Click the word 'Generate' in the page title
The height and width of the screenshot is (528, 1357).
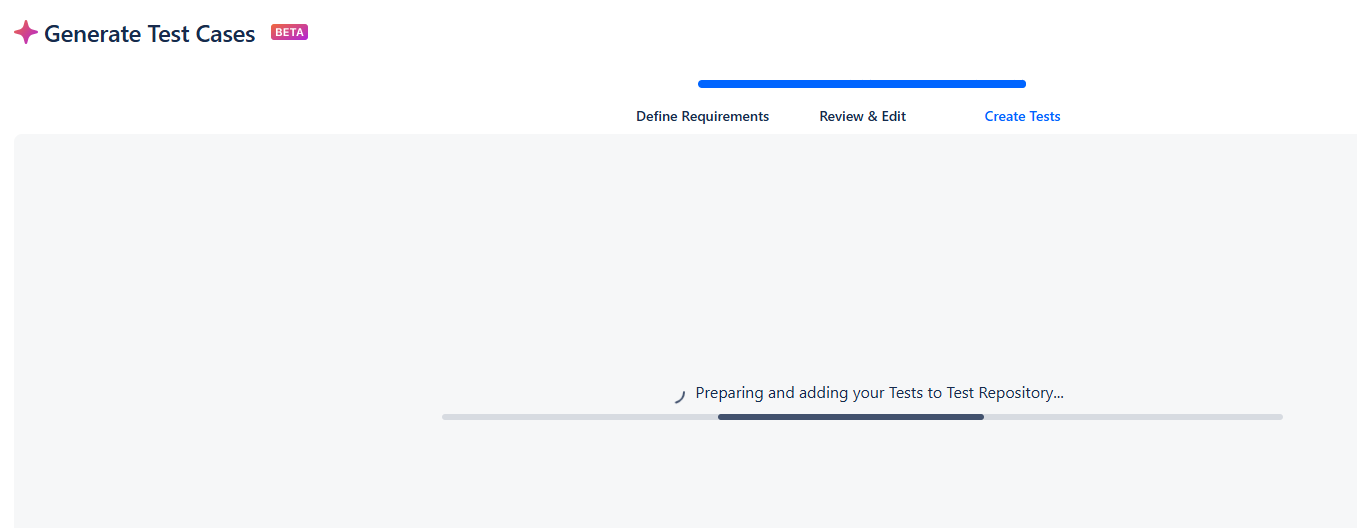[x=92, y=33]
